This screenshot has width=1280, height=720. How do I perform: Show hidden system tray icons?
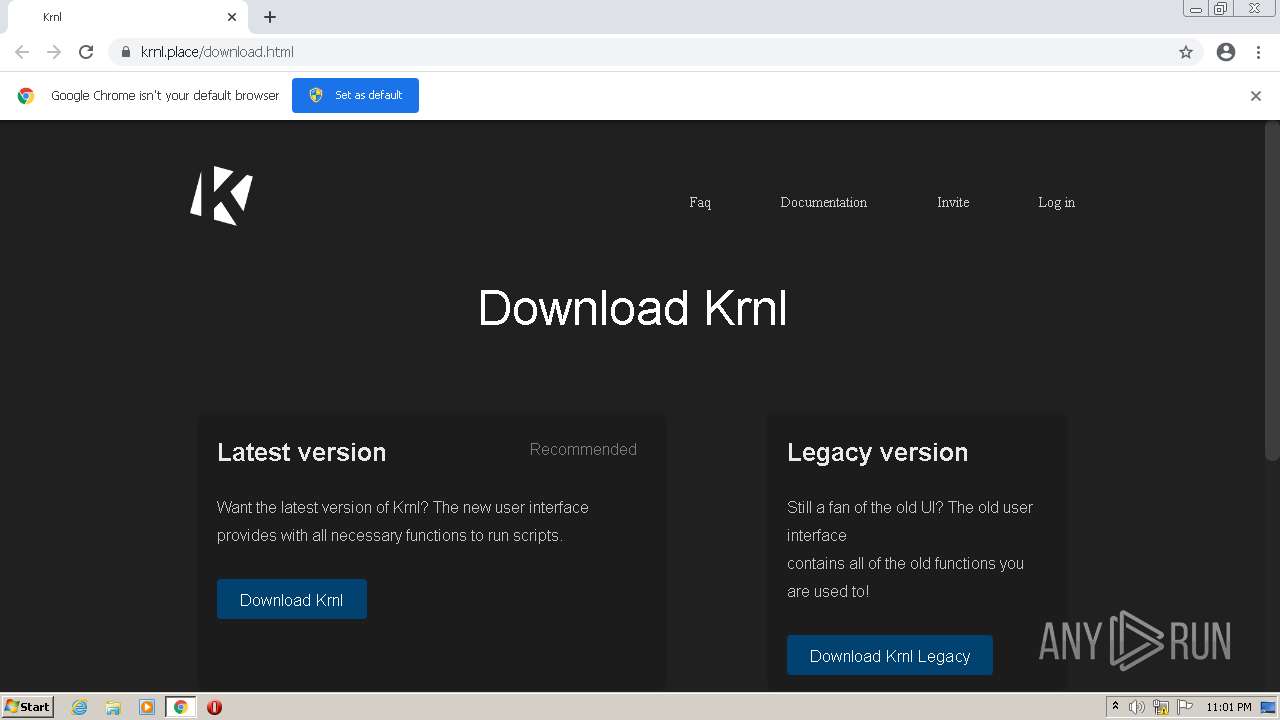[1115, 707]
